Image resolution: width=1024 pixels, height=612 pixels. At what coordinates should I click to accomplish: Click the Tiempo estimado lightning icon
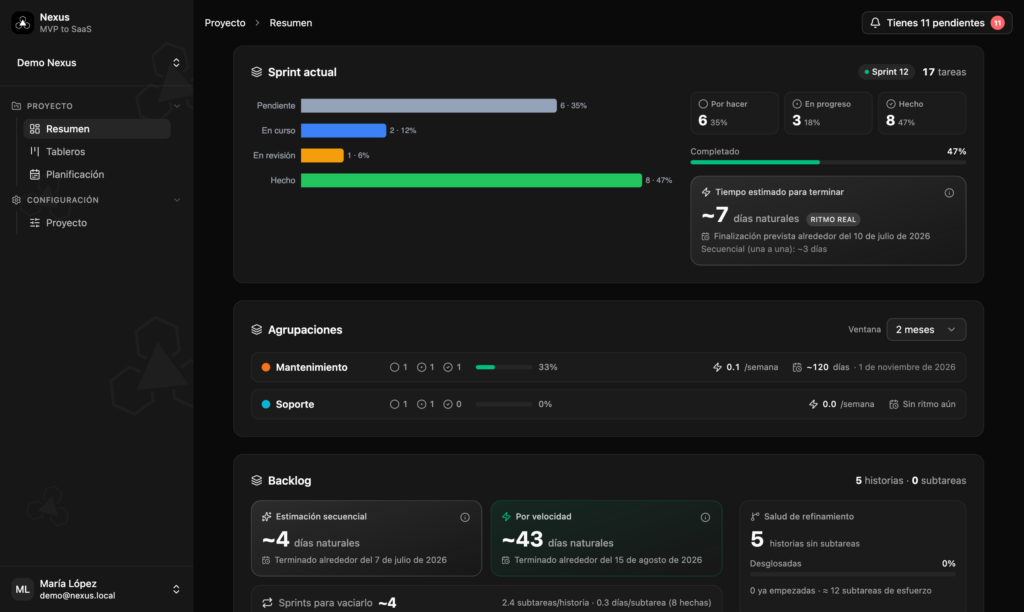pos(706,192)
